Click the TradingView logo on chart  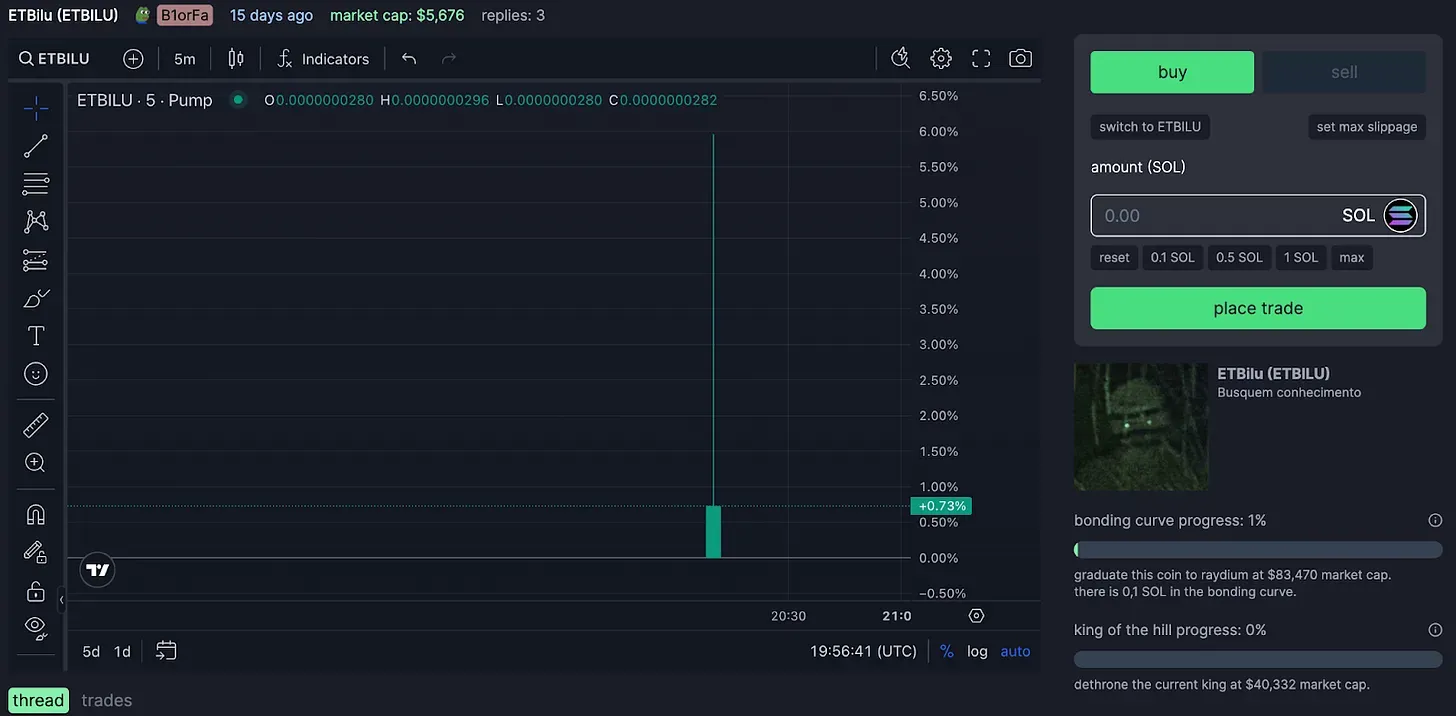(97, 570)
